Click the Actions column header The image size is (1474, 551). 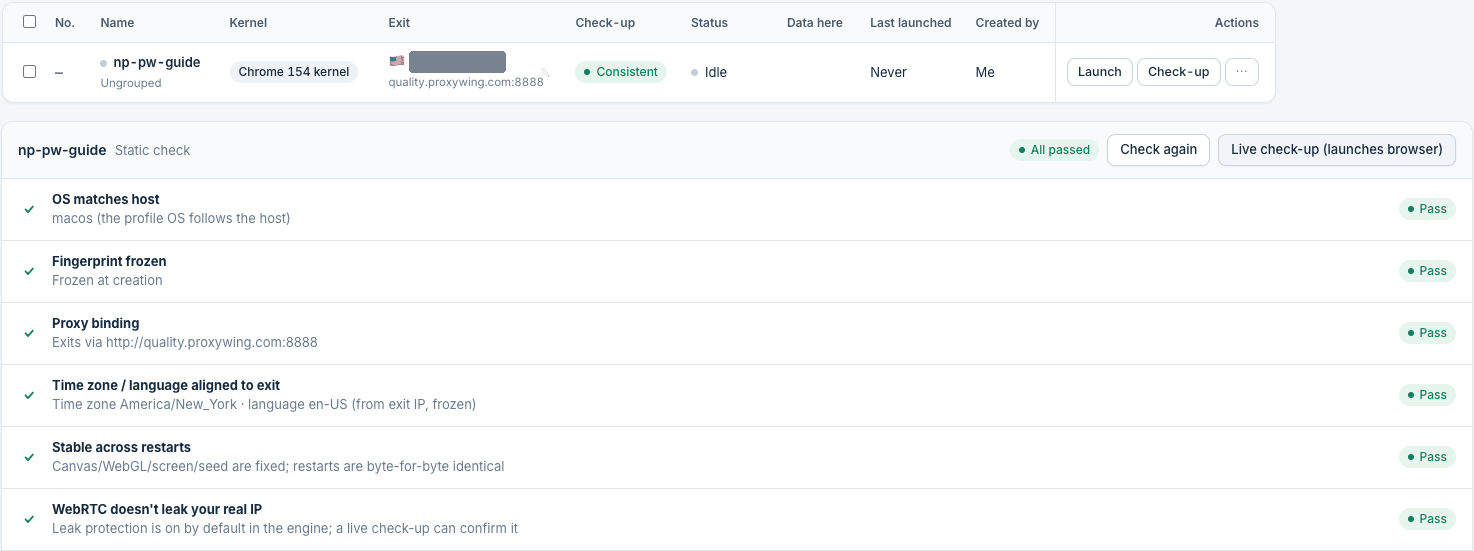click(x=1236, y=22)
